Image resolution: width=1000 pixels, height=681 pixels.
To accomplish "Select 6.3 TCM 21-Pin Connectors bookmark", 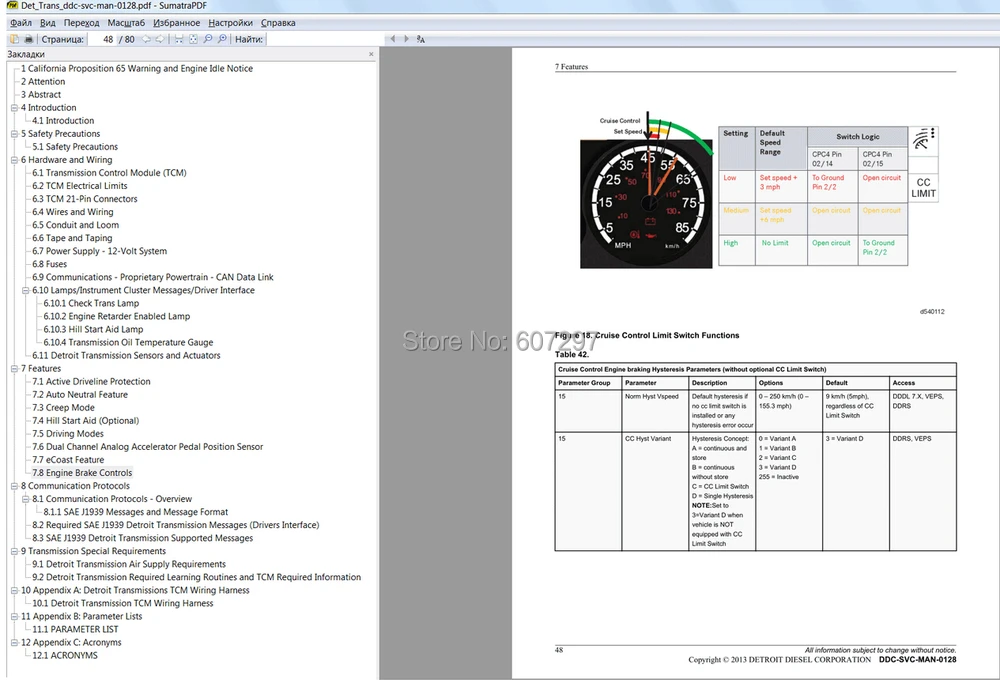I will [85, 199].
